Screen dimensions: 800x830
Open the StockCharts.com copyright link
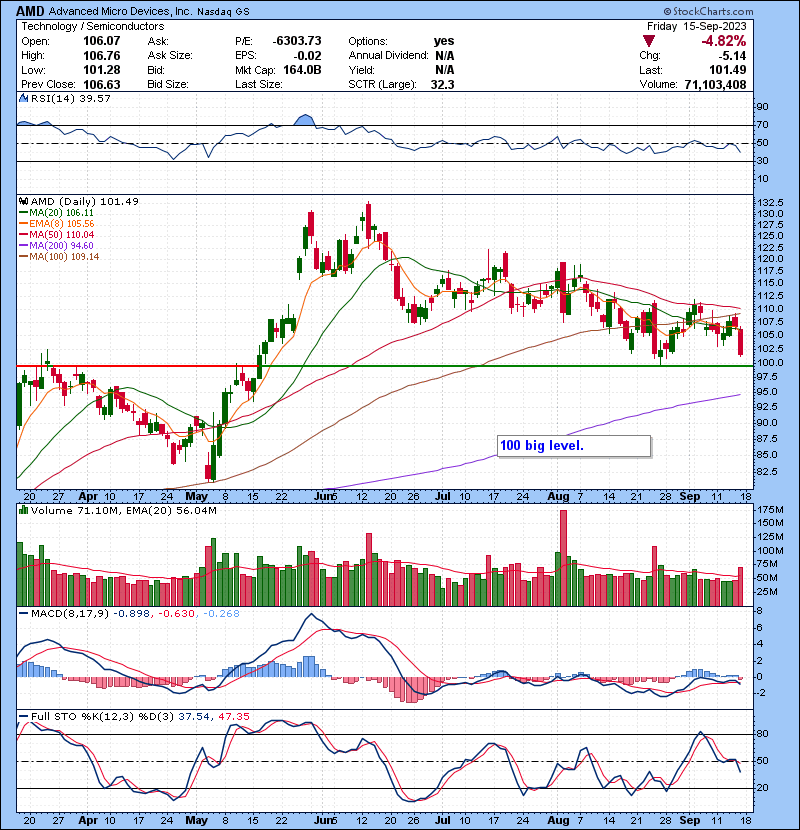click(708, 11)
